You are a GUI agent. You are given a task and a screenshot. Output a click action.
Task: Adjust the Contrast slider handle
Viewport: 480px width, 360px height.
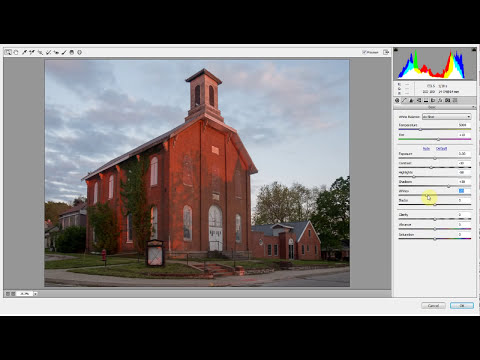(x=431, y=167)
